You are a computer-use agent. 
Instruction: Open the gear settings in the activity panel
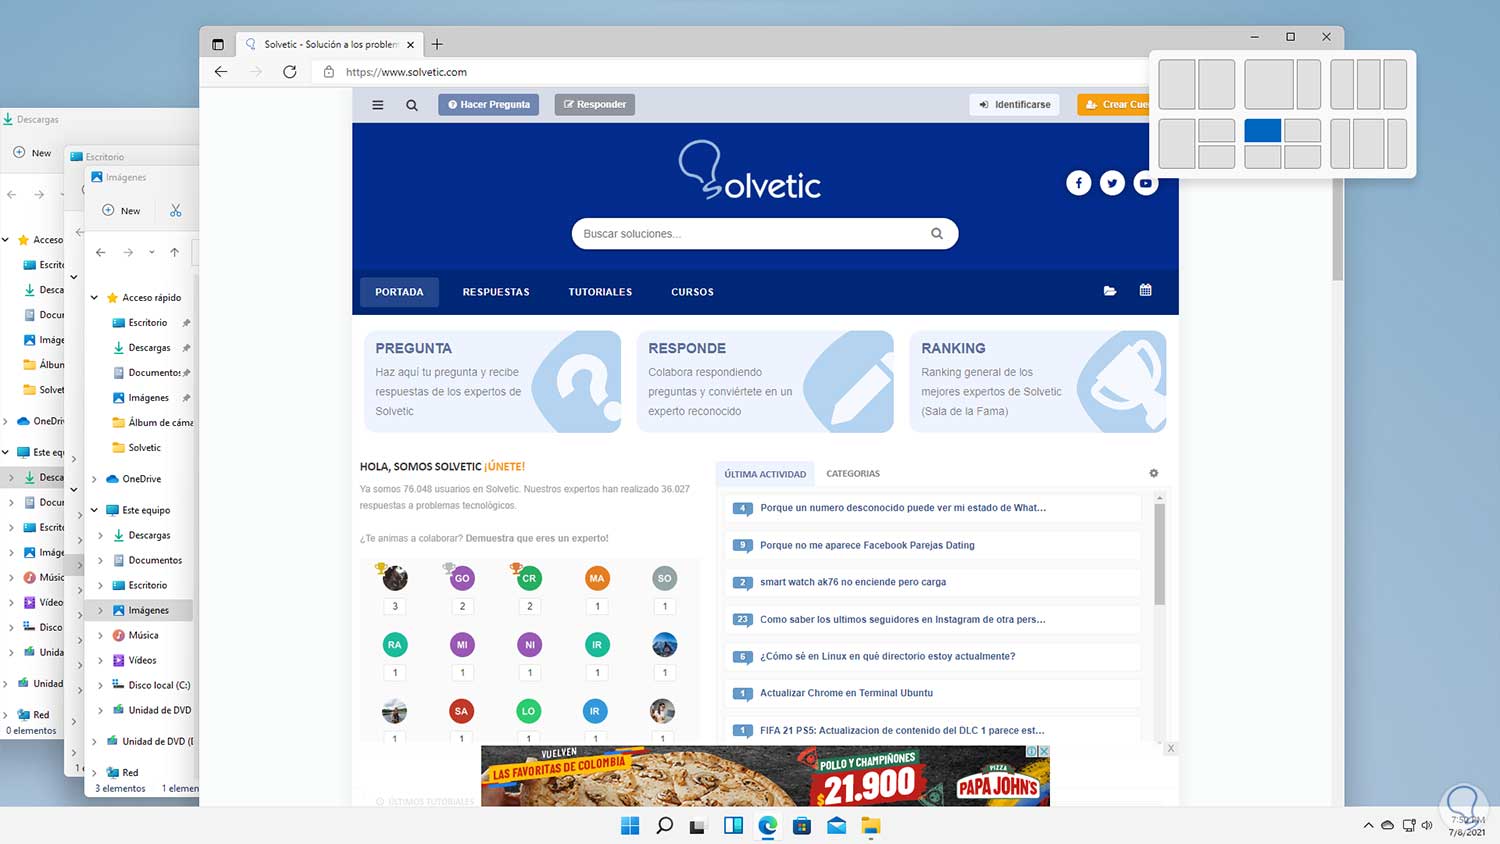1154,473
